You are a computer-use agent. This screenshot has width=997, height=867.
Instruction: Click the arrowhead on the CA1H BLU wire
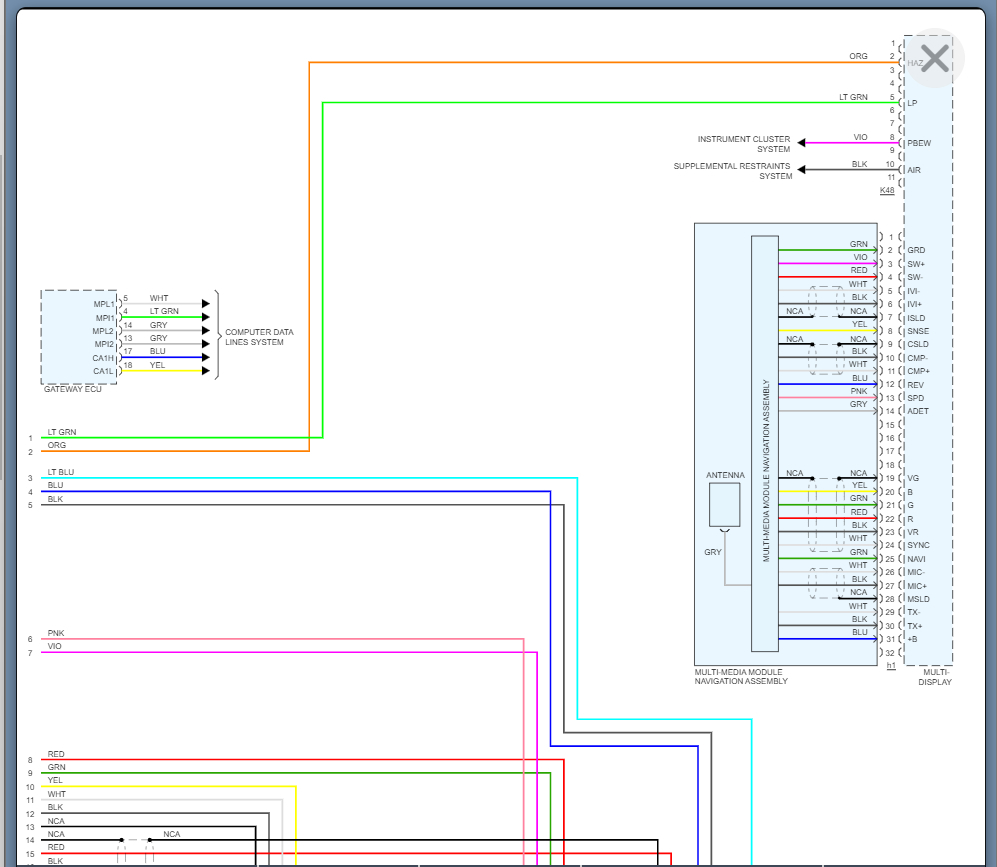(x=206, y=357)
